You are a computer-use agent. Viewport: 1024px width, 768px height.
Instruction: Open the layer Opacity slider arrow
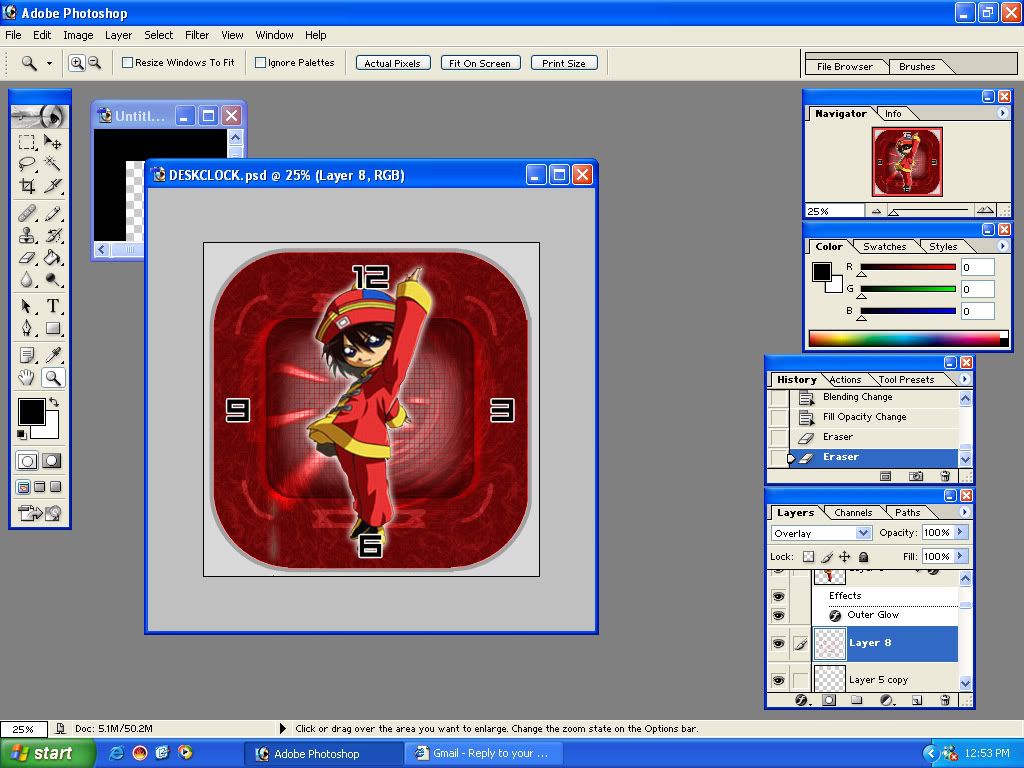coord(960,532)
